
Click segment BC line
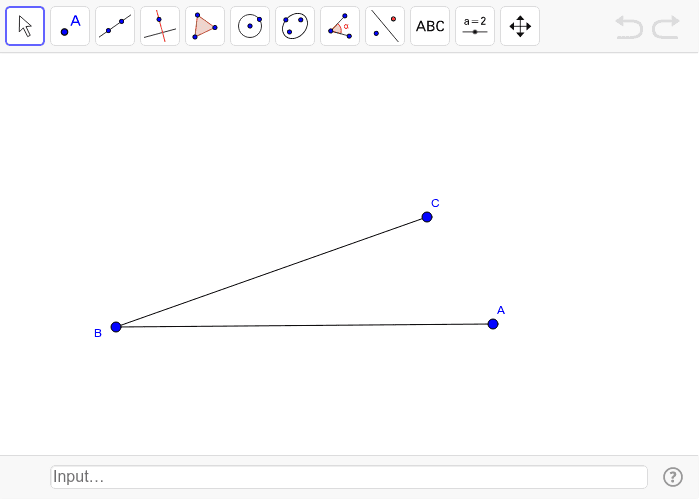[271, 272]
